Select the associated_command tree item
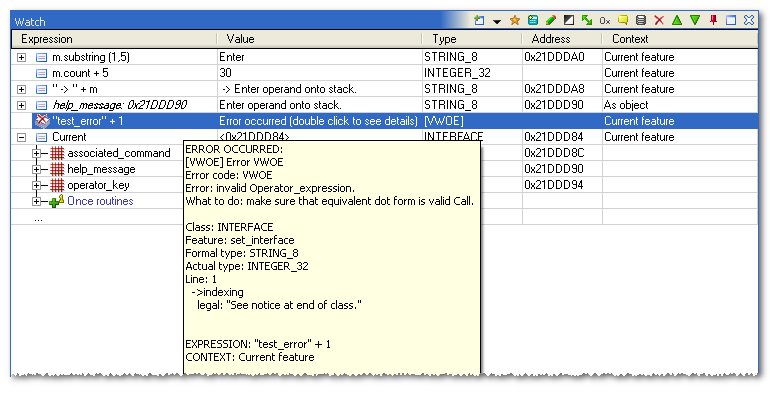770x393 pixels. (119, 153)
